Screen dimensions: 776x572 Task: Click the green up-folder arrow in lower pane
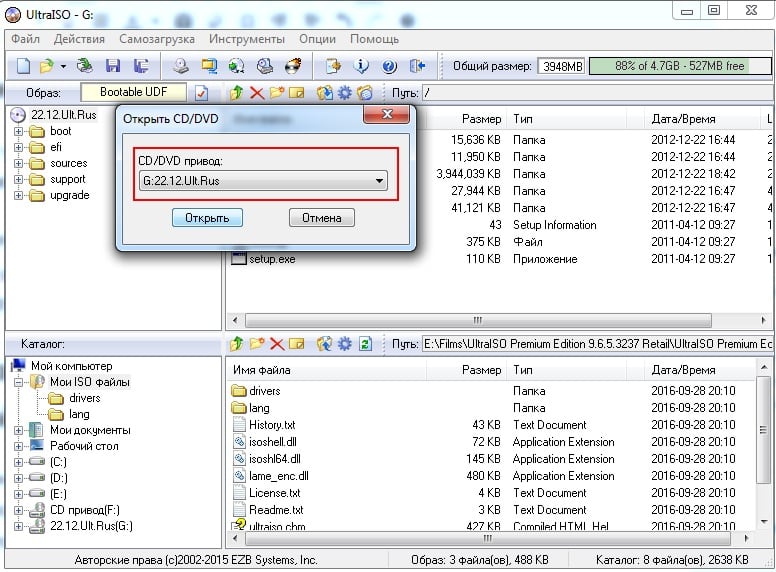[236, 344]
